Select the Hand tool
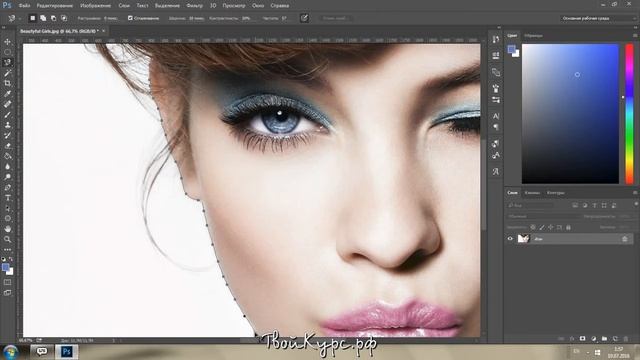640x360 pixels. [7, 229]
